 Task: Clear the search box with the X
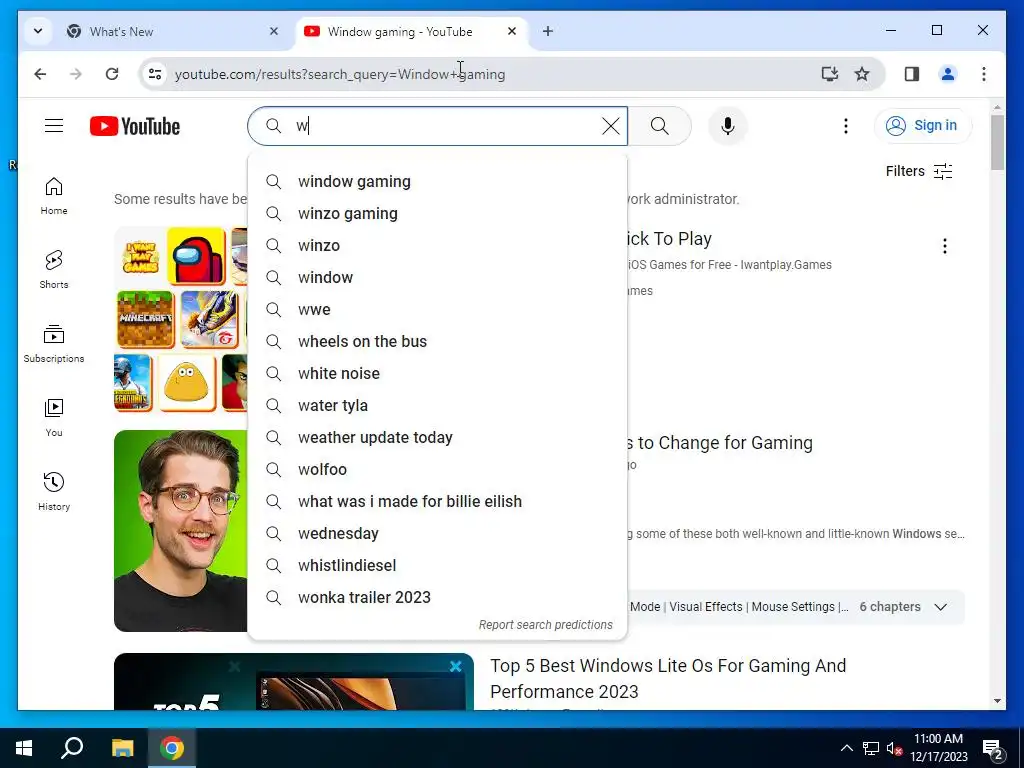(611, 126)
